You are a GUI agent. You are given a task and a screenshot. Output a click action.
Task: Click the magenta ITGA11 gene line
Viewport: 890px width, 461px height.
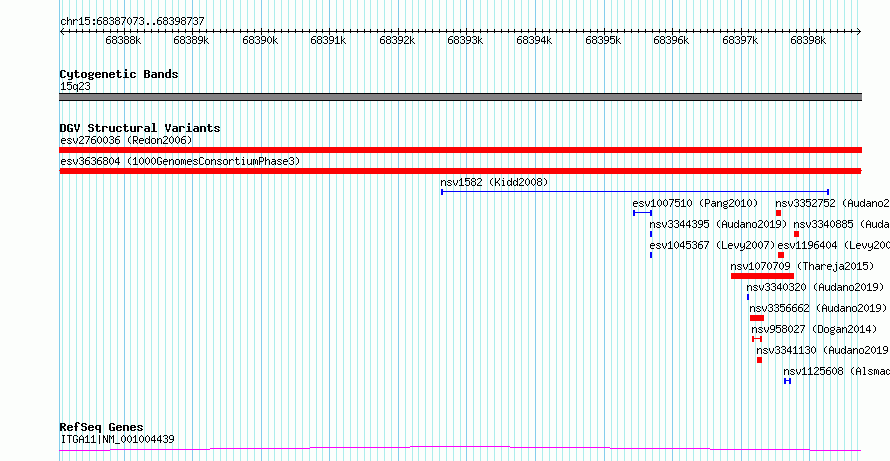coord(460,449)
